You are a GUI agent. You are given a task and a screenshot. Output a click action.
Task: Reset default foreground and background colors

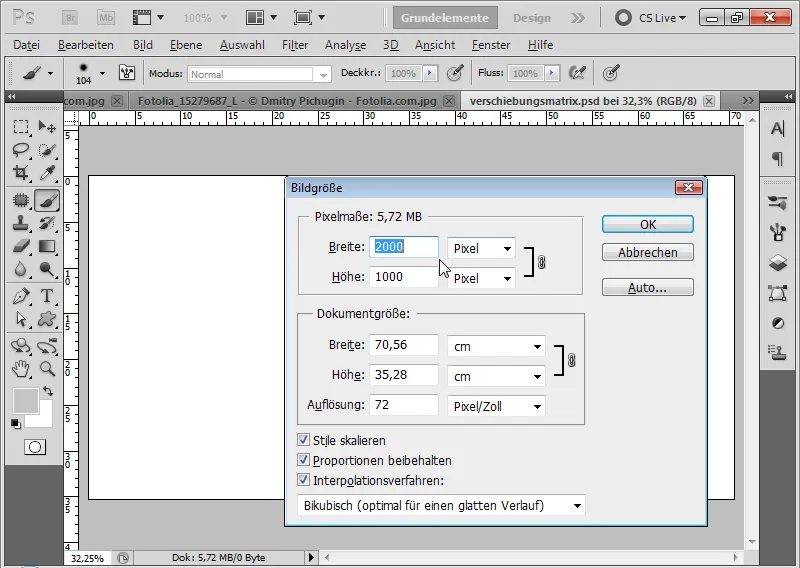pyautogui.click(x=16, y=424)
